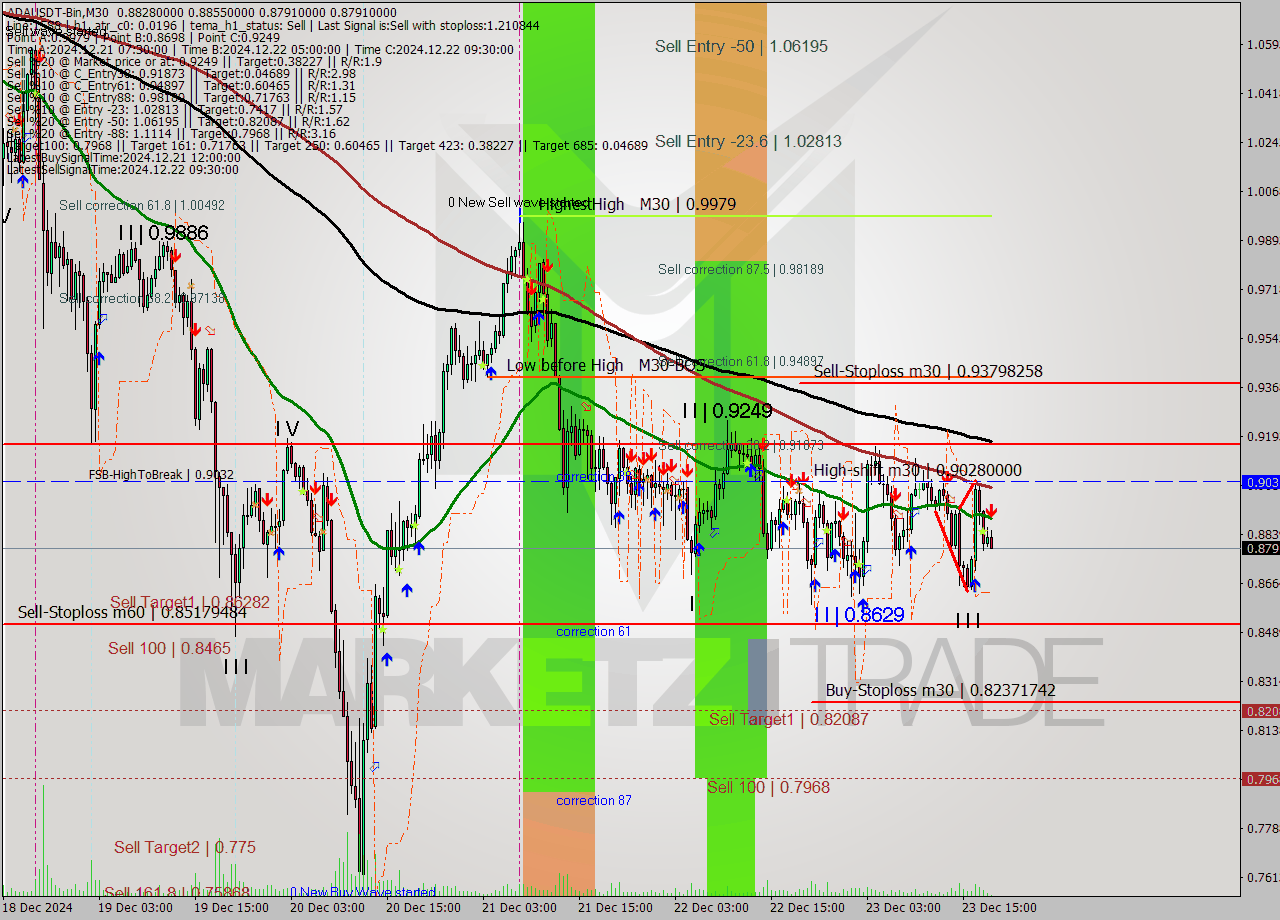The image size is (1280, 920).
Task: Click the 'I I | 0.9886' wave label
Action: click(163, 233)
